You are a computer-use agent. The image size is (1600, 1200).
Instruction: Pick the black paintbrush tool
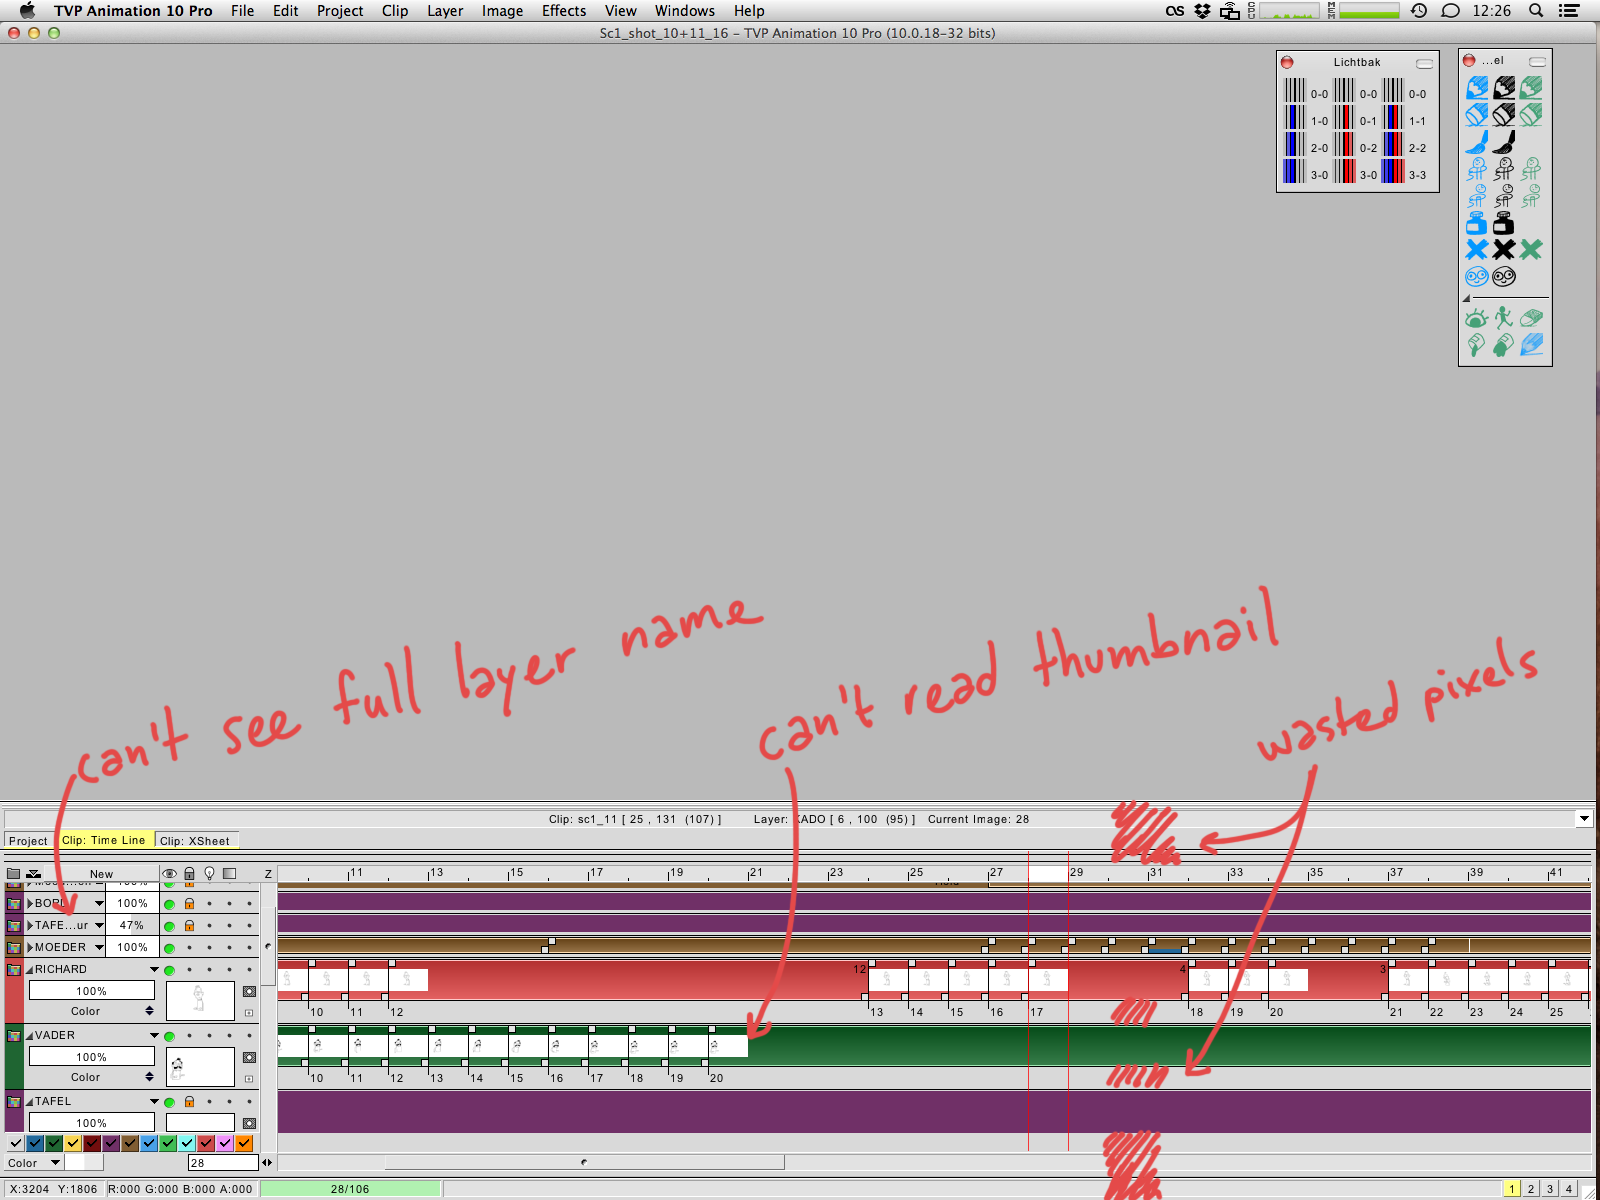(1504, 142)
